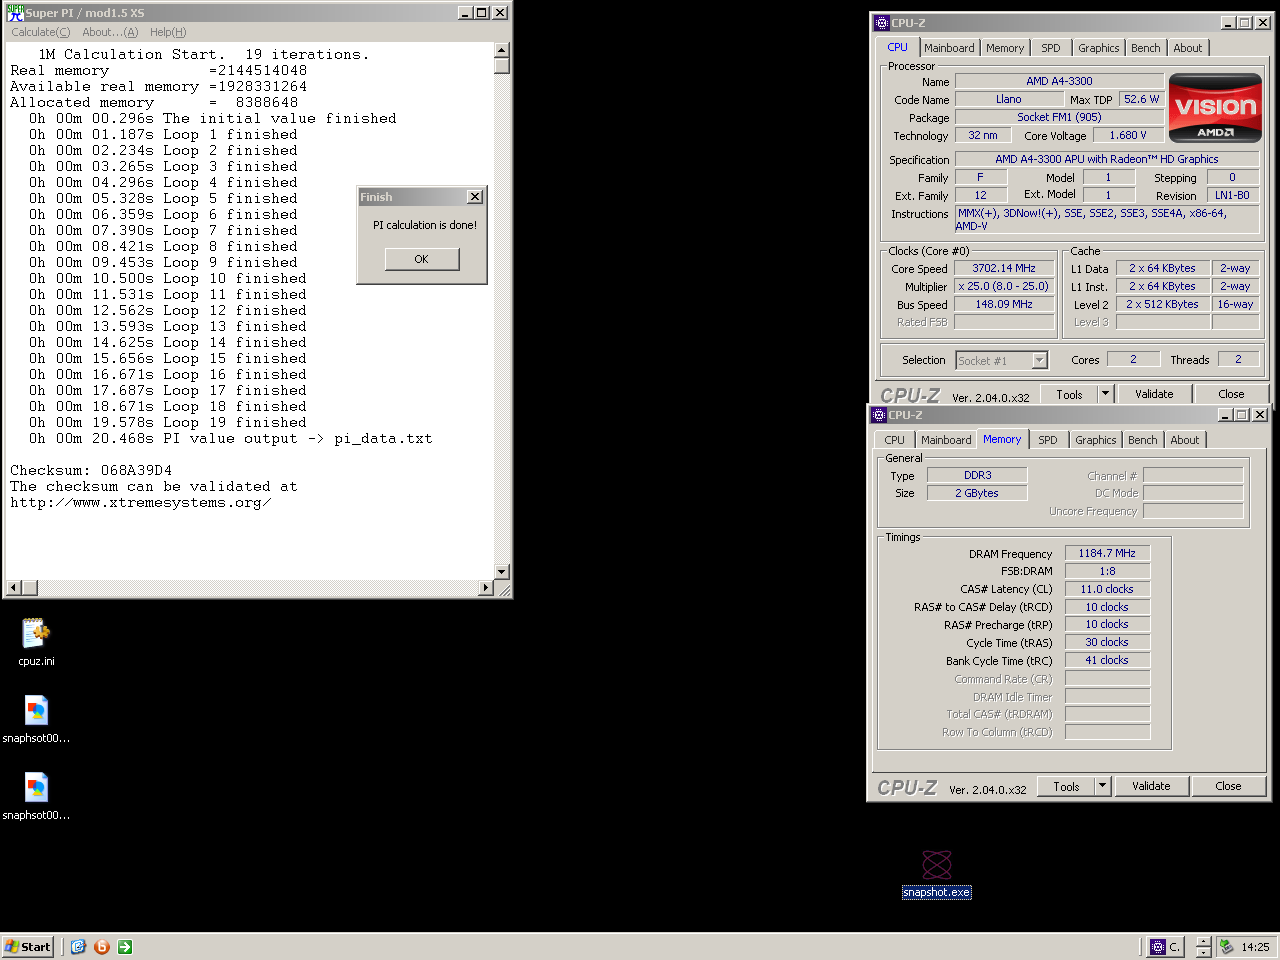Viewport: 1280px width, 960px height.
Task: Select the snapshot.exe desktop icon
Action: point(936,874)
